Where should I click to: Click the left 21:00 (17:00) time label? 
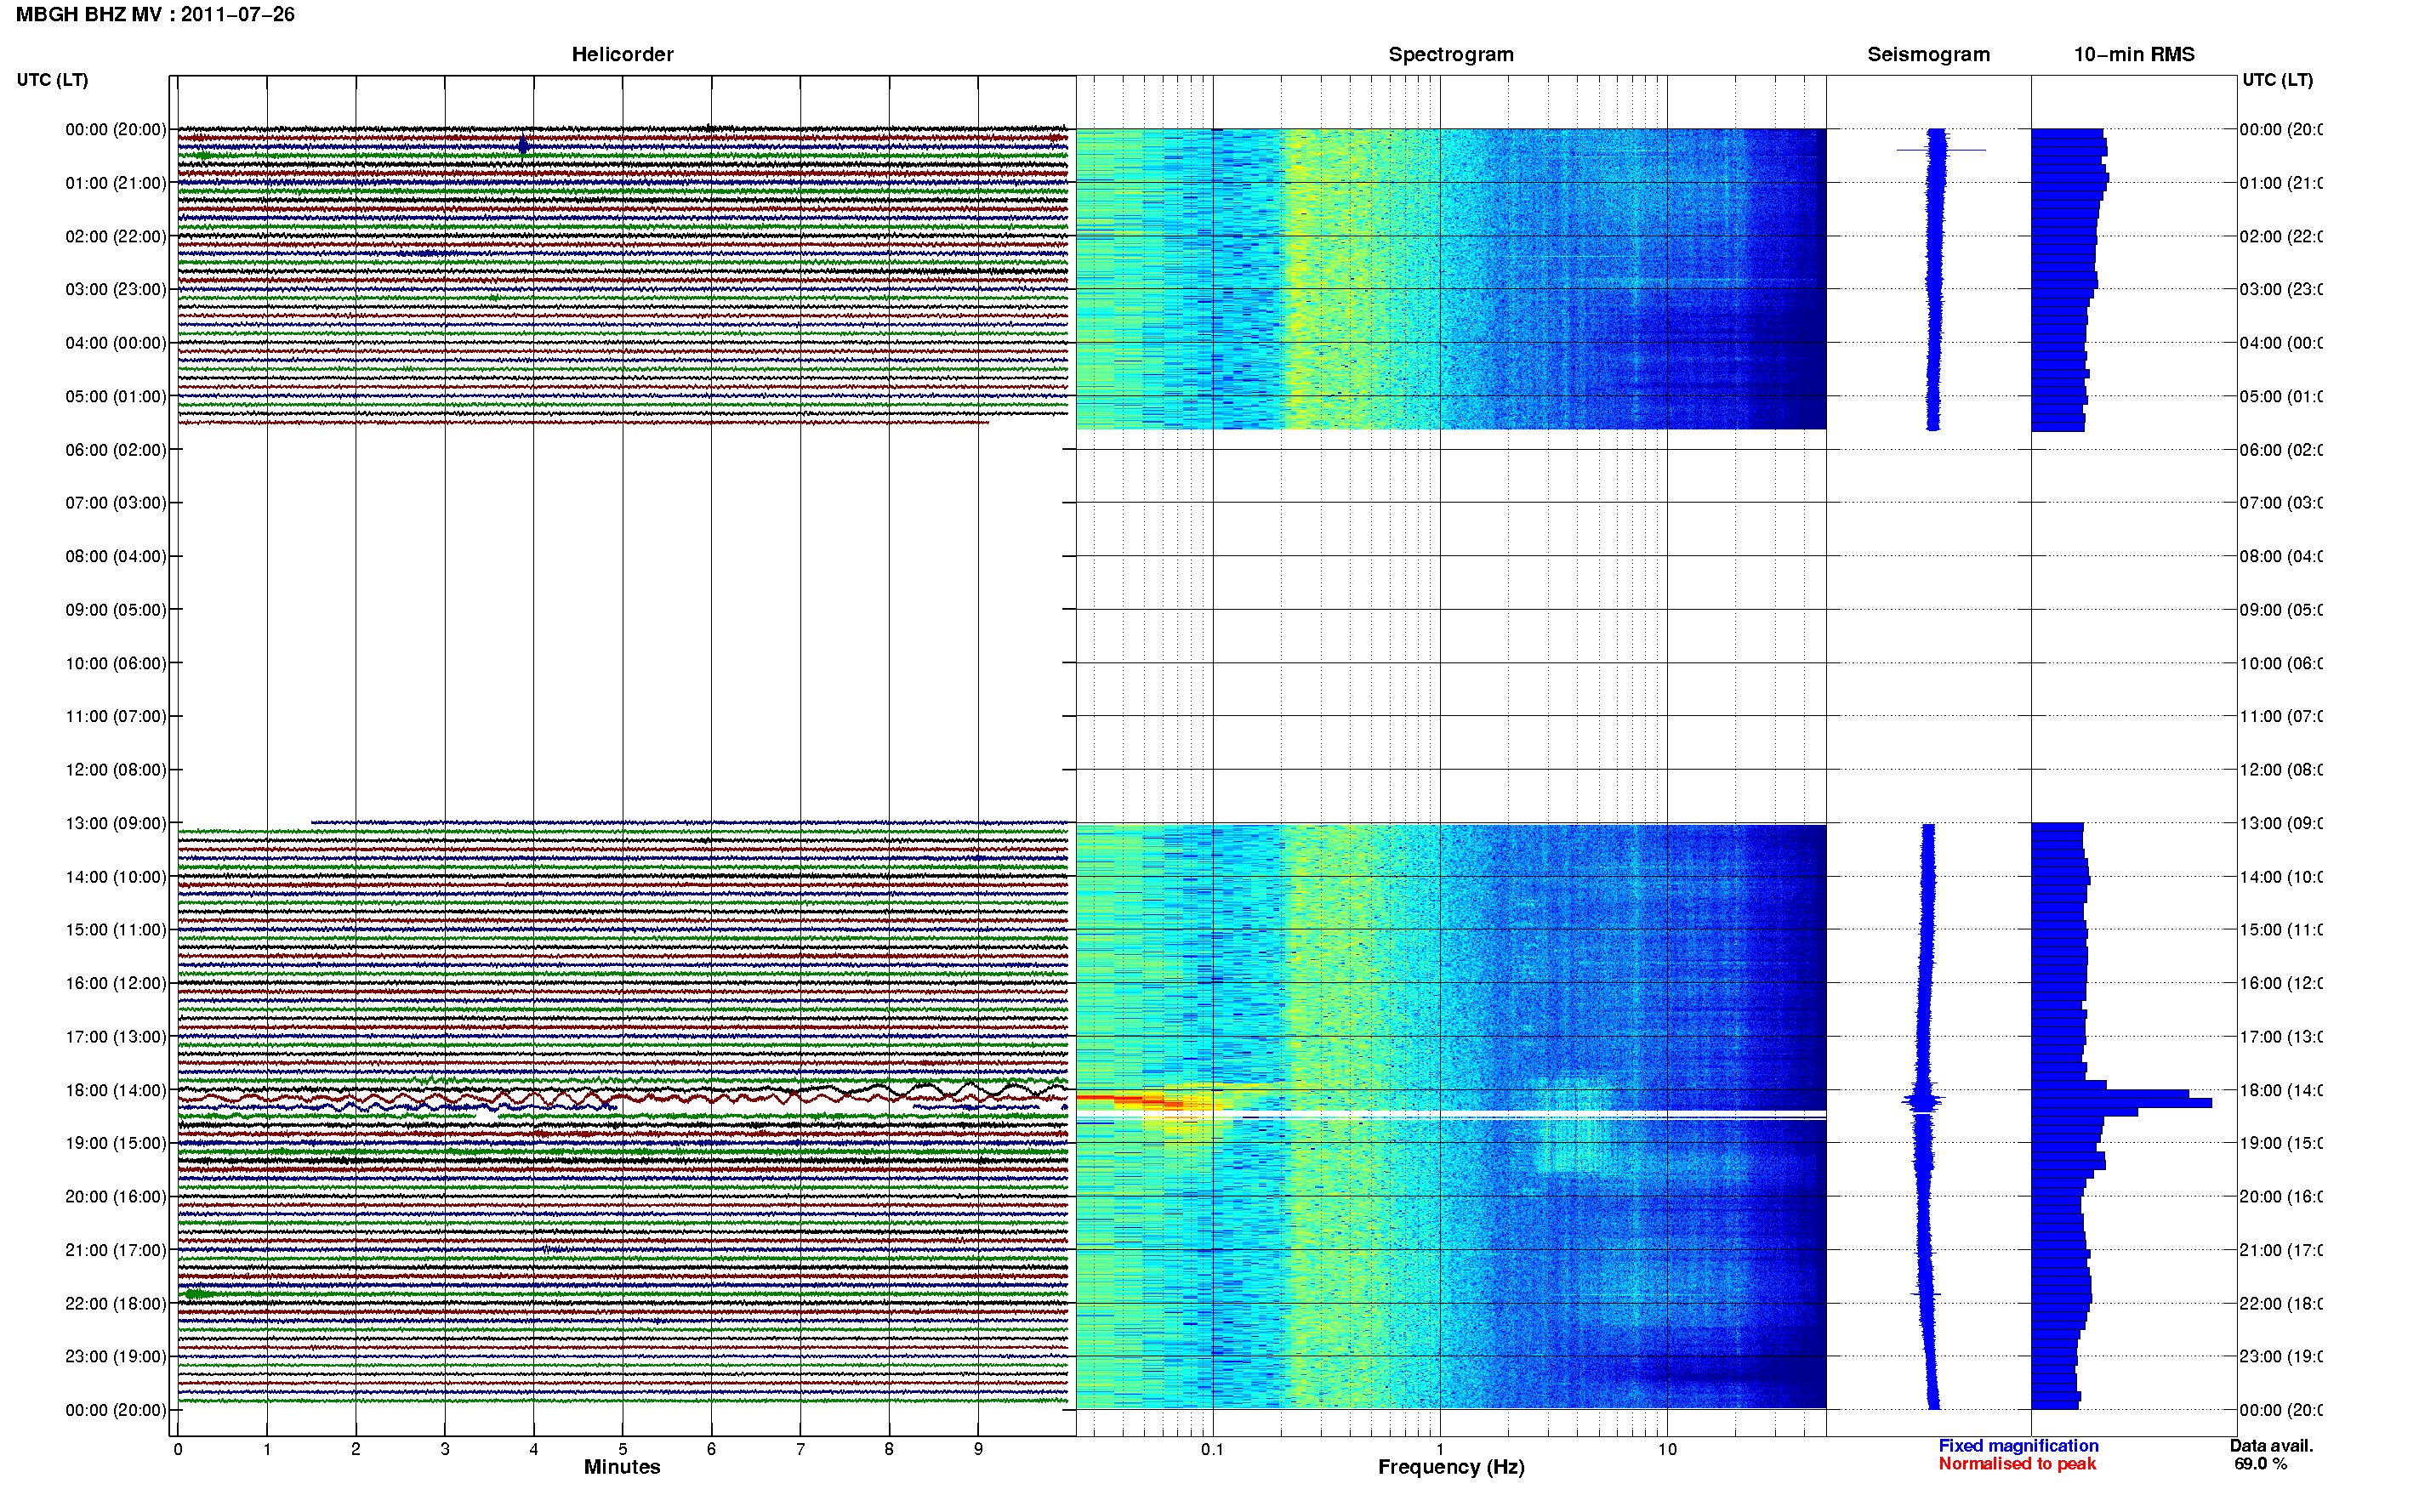pyautogui.click(x=116, y=1250)
